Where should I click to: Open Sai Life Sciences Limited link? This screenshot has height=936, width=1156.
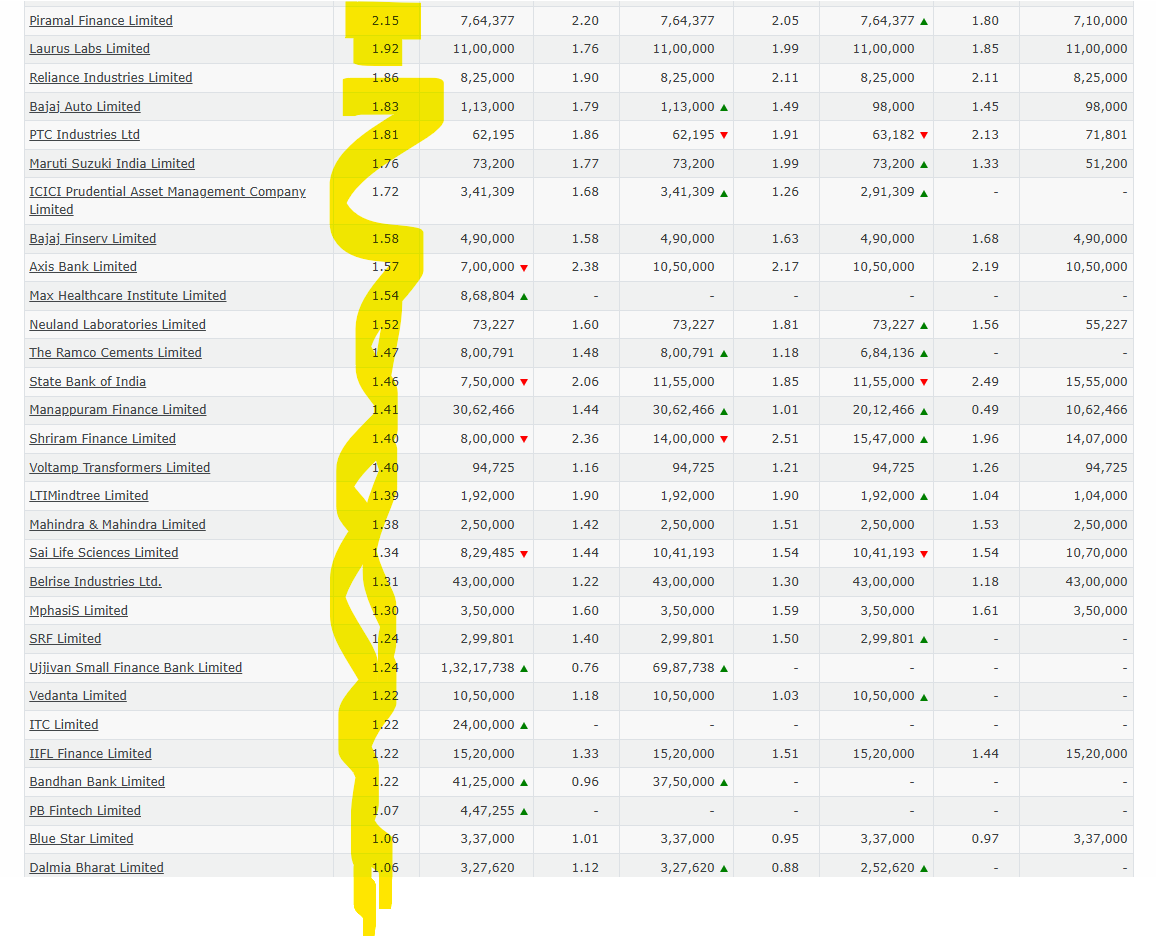pos(104,553)
